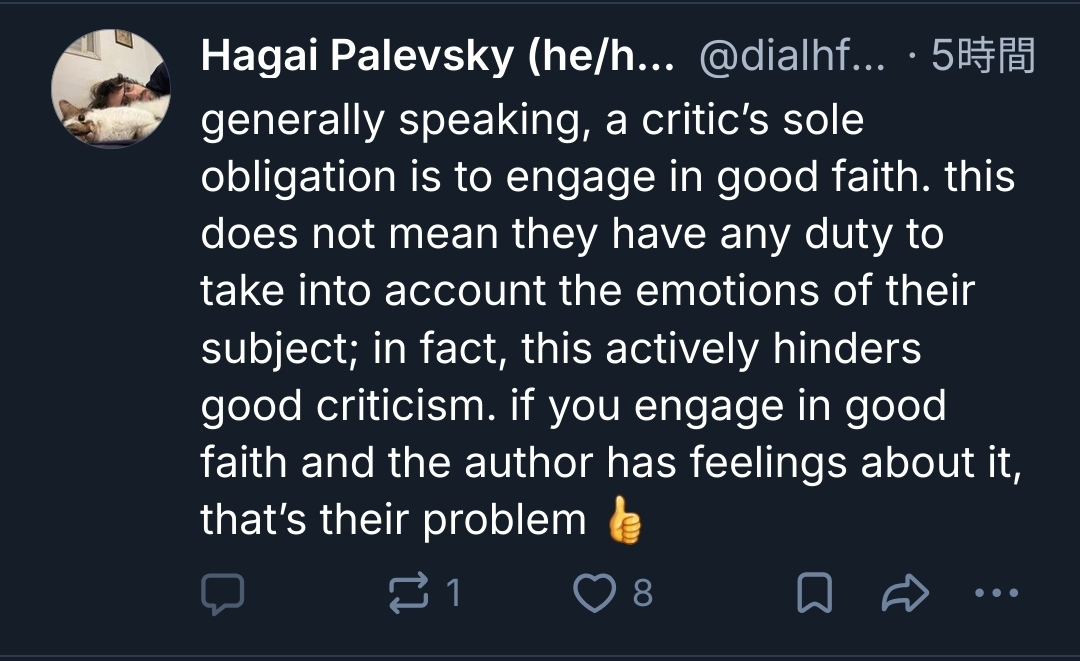Viewport: 1080px width, 661px height.
Task: Share the post using the arrow icon
Action: click(x=905, y=594)
